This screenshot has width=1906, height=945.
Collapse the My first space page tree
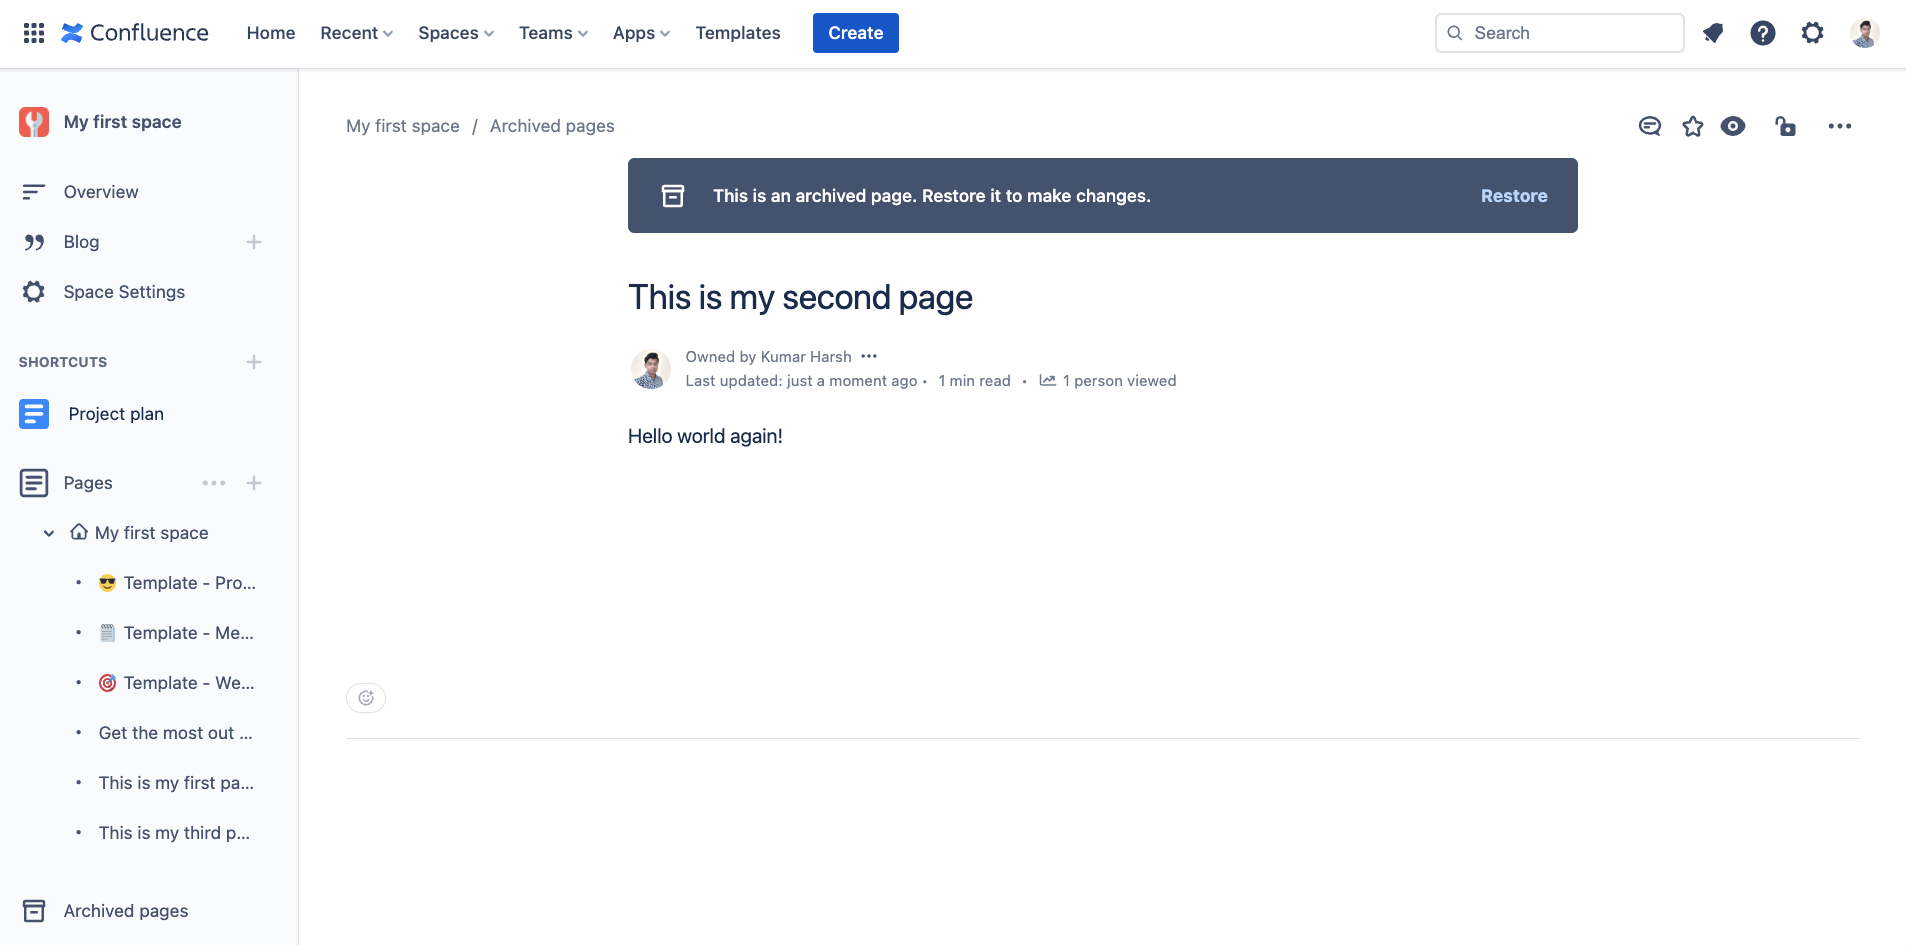tap(48, 532)
